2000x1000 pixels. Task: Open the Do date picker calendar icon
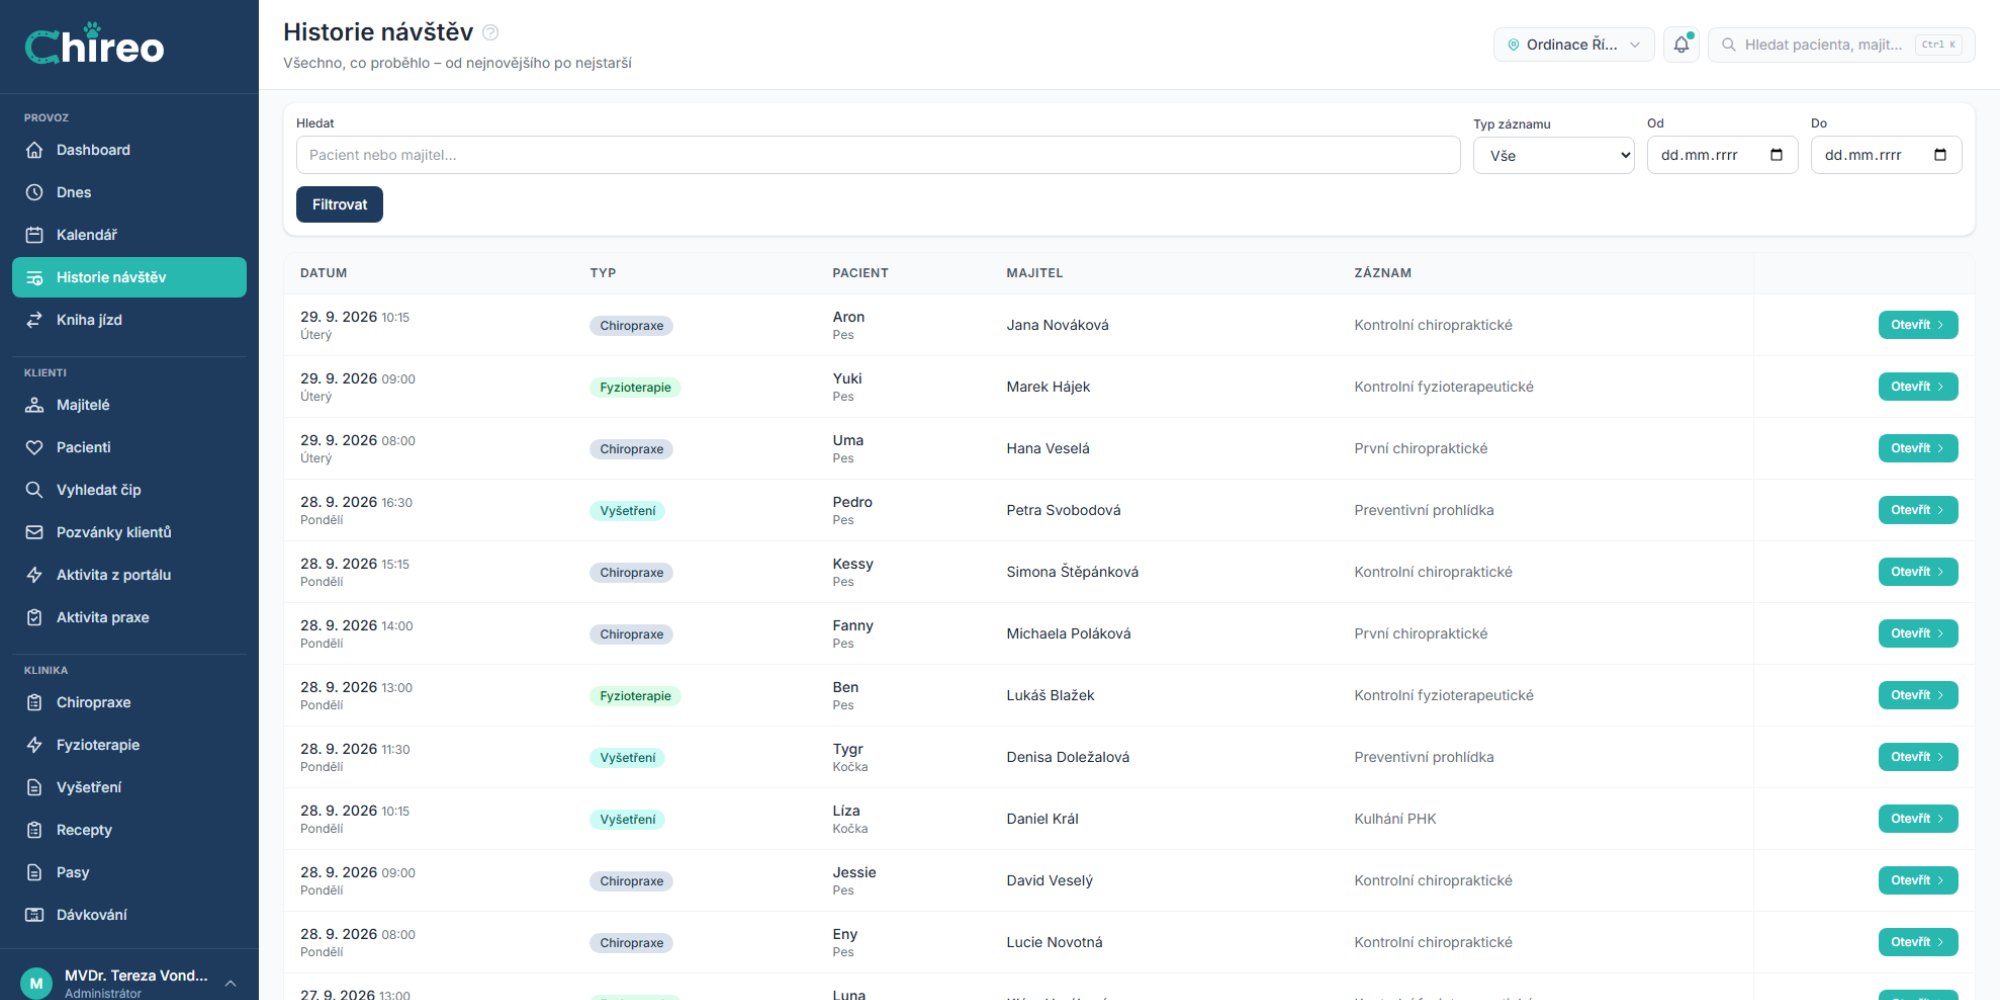[x=1940, y=155]
